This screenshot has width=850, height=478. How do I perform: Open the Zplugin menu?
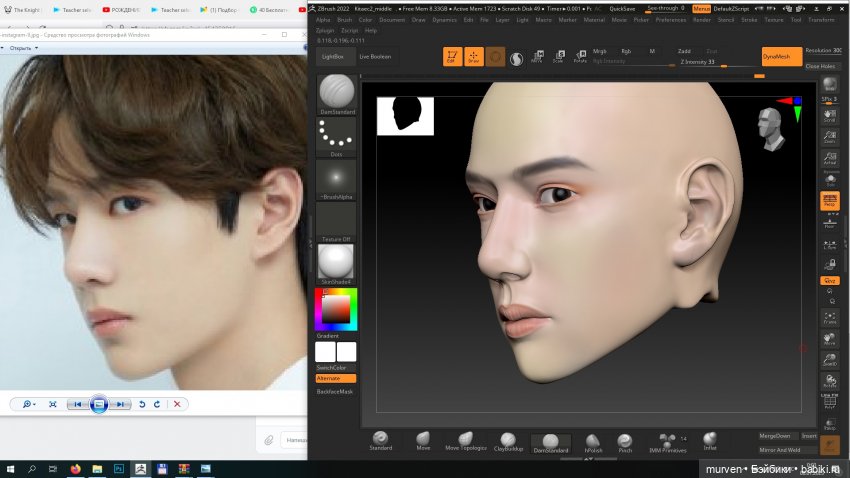325,31
